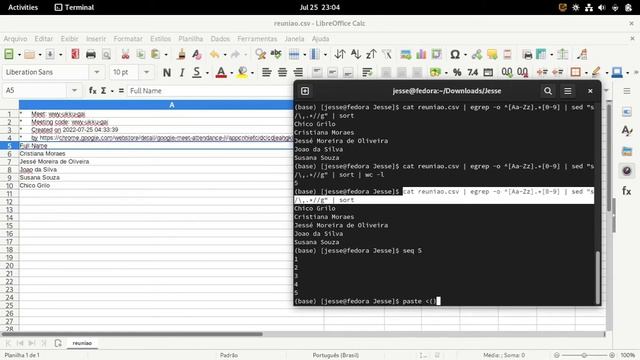The height and width of the screenshot is (360, 640).
Task: Click the Paste clipboard icon
Action: coord(156,54)
